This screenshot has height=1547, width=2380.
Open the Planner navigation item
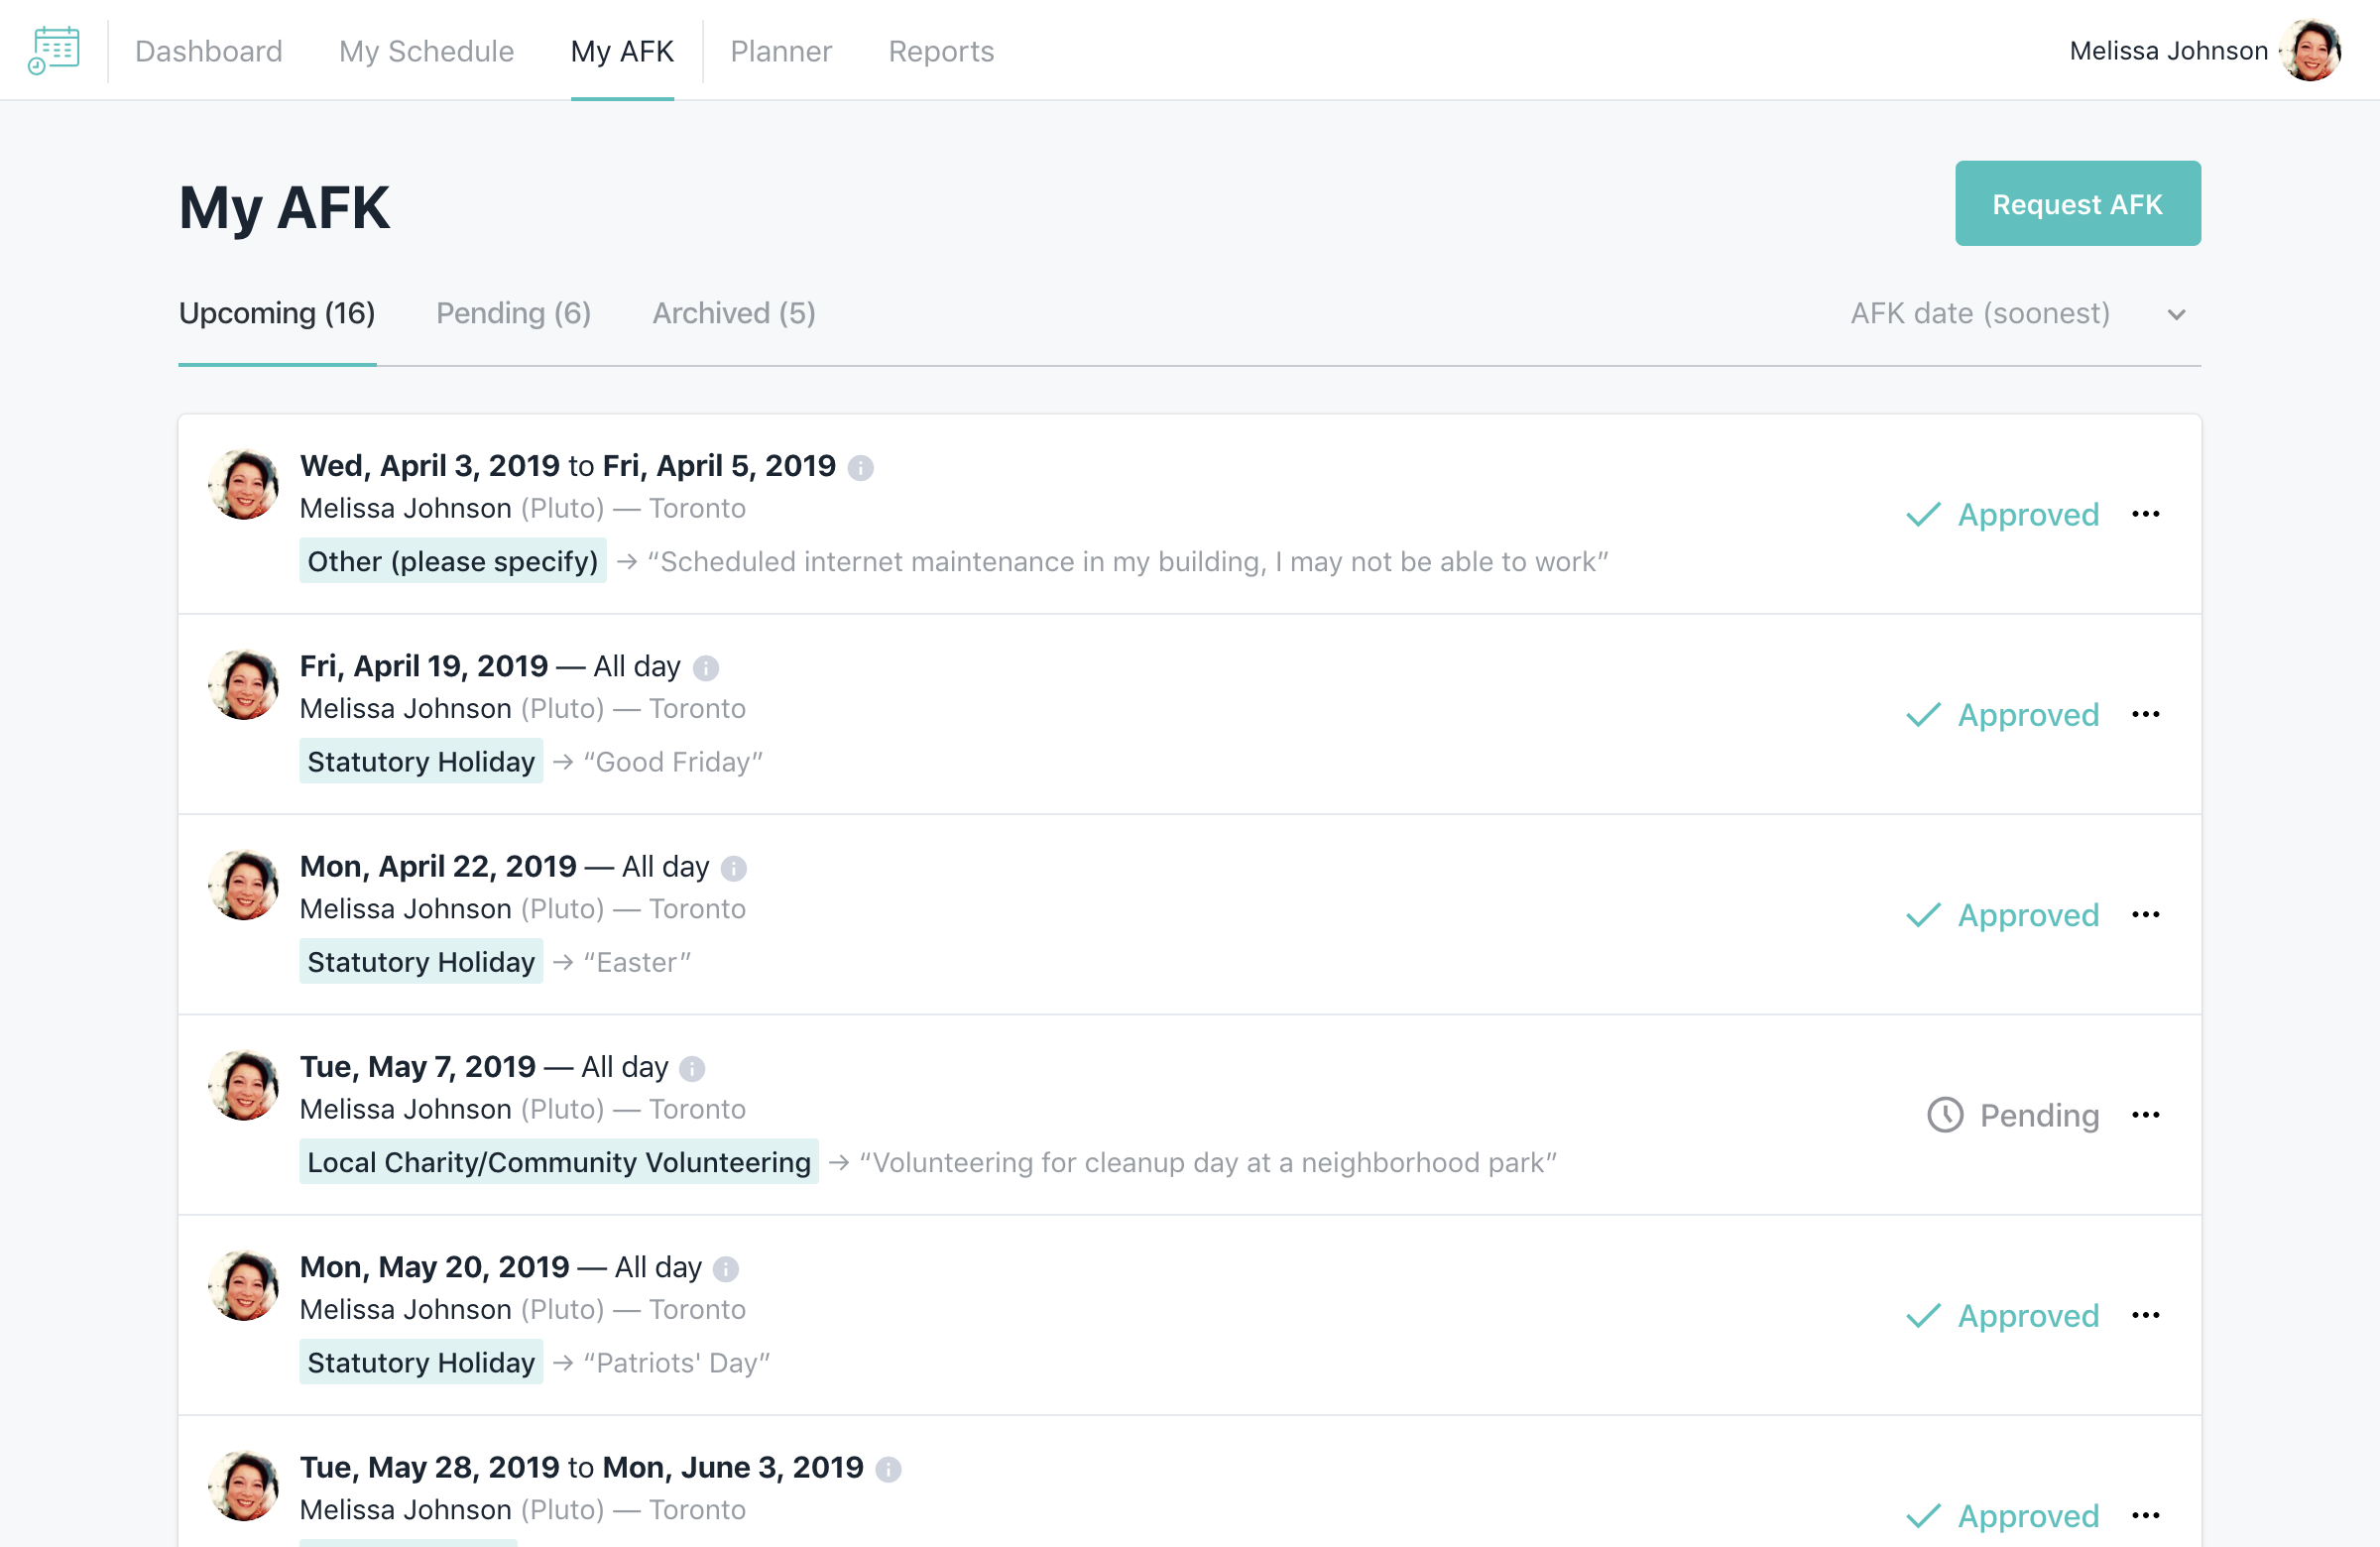coord(780,51)
